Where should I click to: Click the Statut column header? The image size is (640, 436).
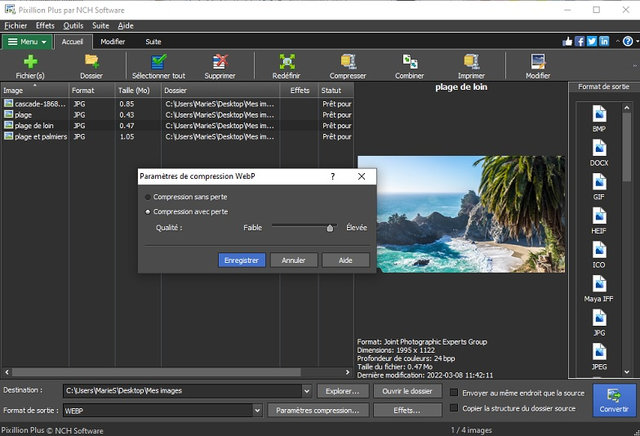pos(335,90)
